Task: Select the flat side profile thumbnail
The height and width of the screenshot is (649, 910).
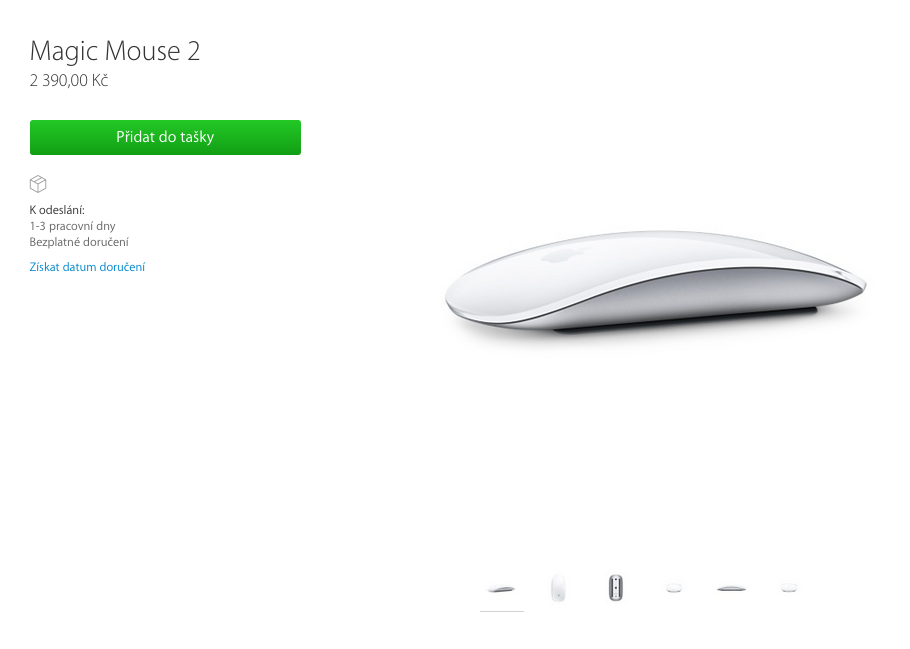Action: [731, 589]
